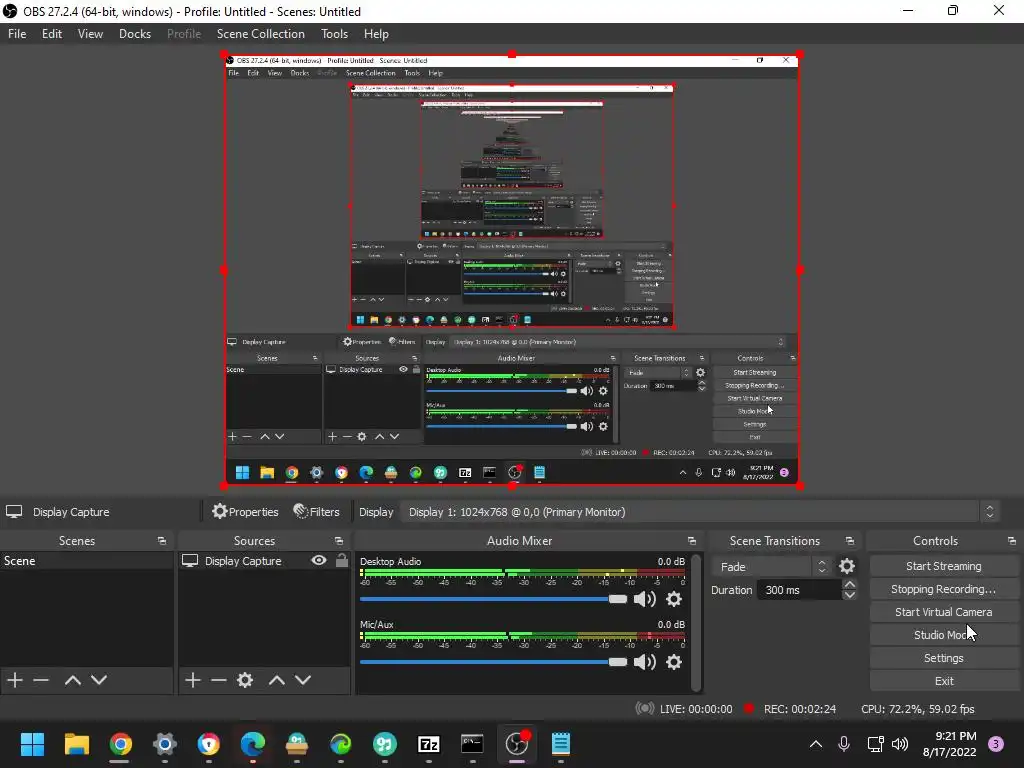Move source up arrow in Sources panel
1024x768 pixels.
pyautogui.click(x=276, y=680)
